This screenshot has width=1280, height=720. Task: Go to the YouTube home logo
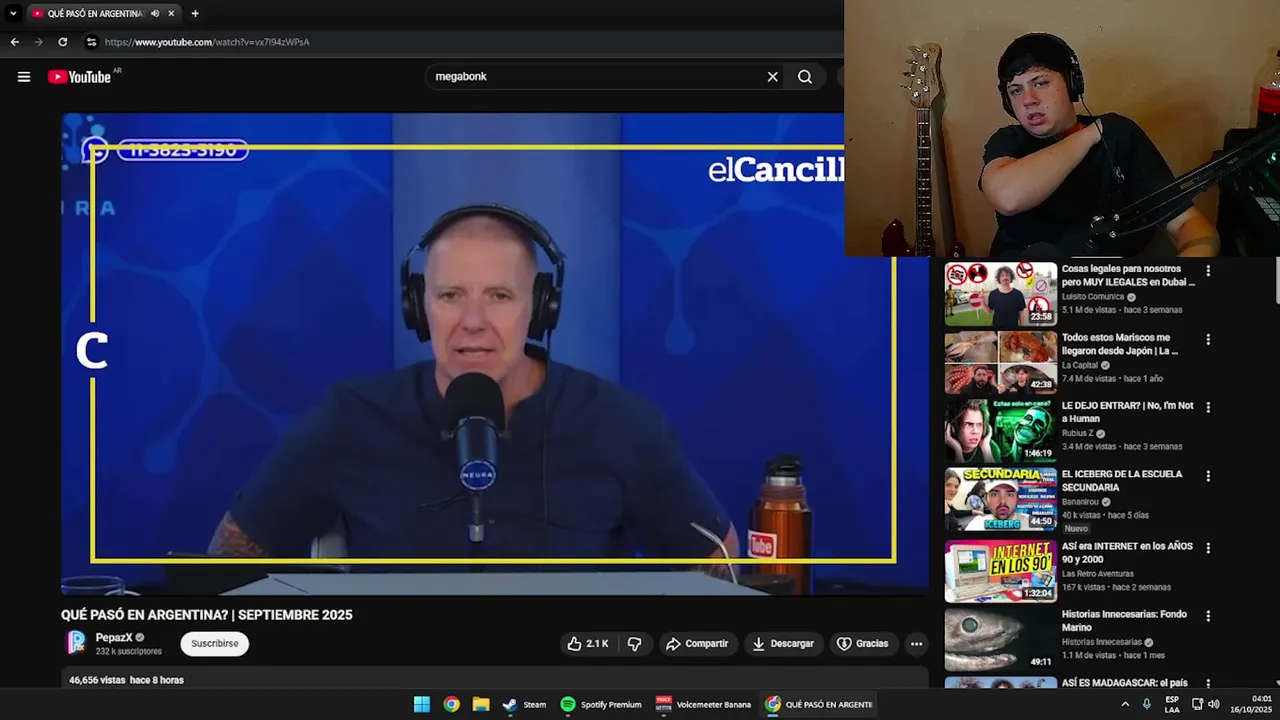(x=79, y=77)
